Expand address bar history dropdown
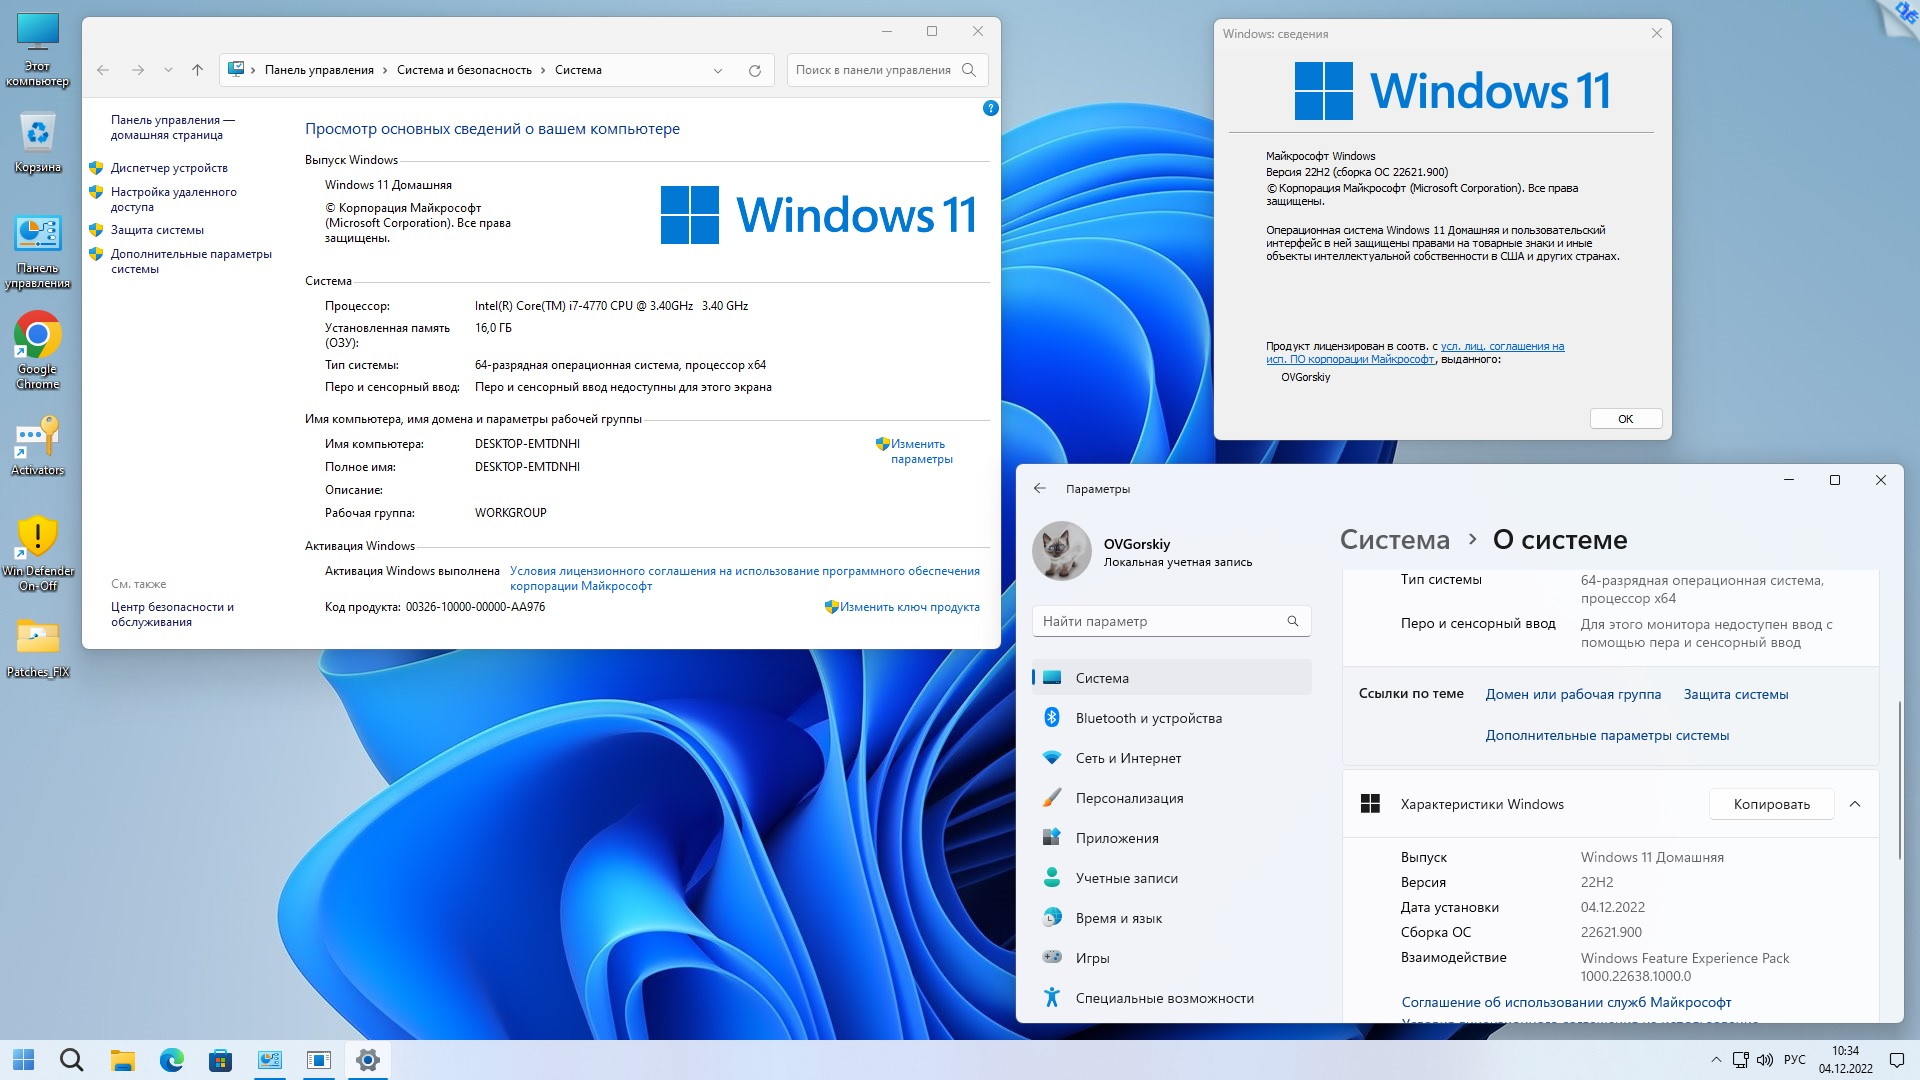This screenshot has width=1920, height=1080. (x=718, y=70)
